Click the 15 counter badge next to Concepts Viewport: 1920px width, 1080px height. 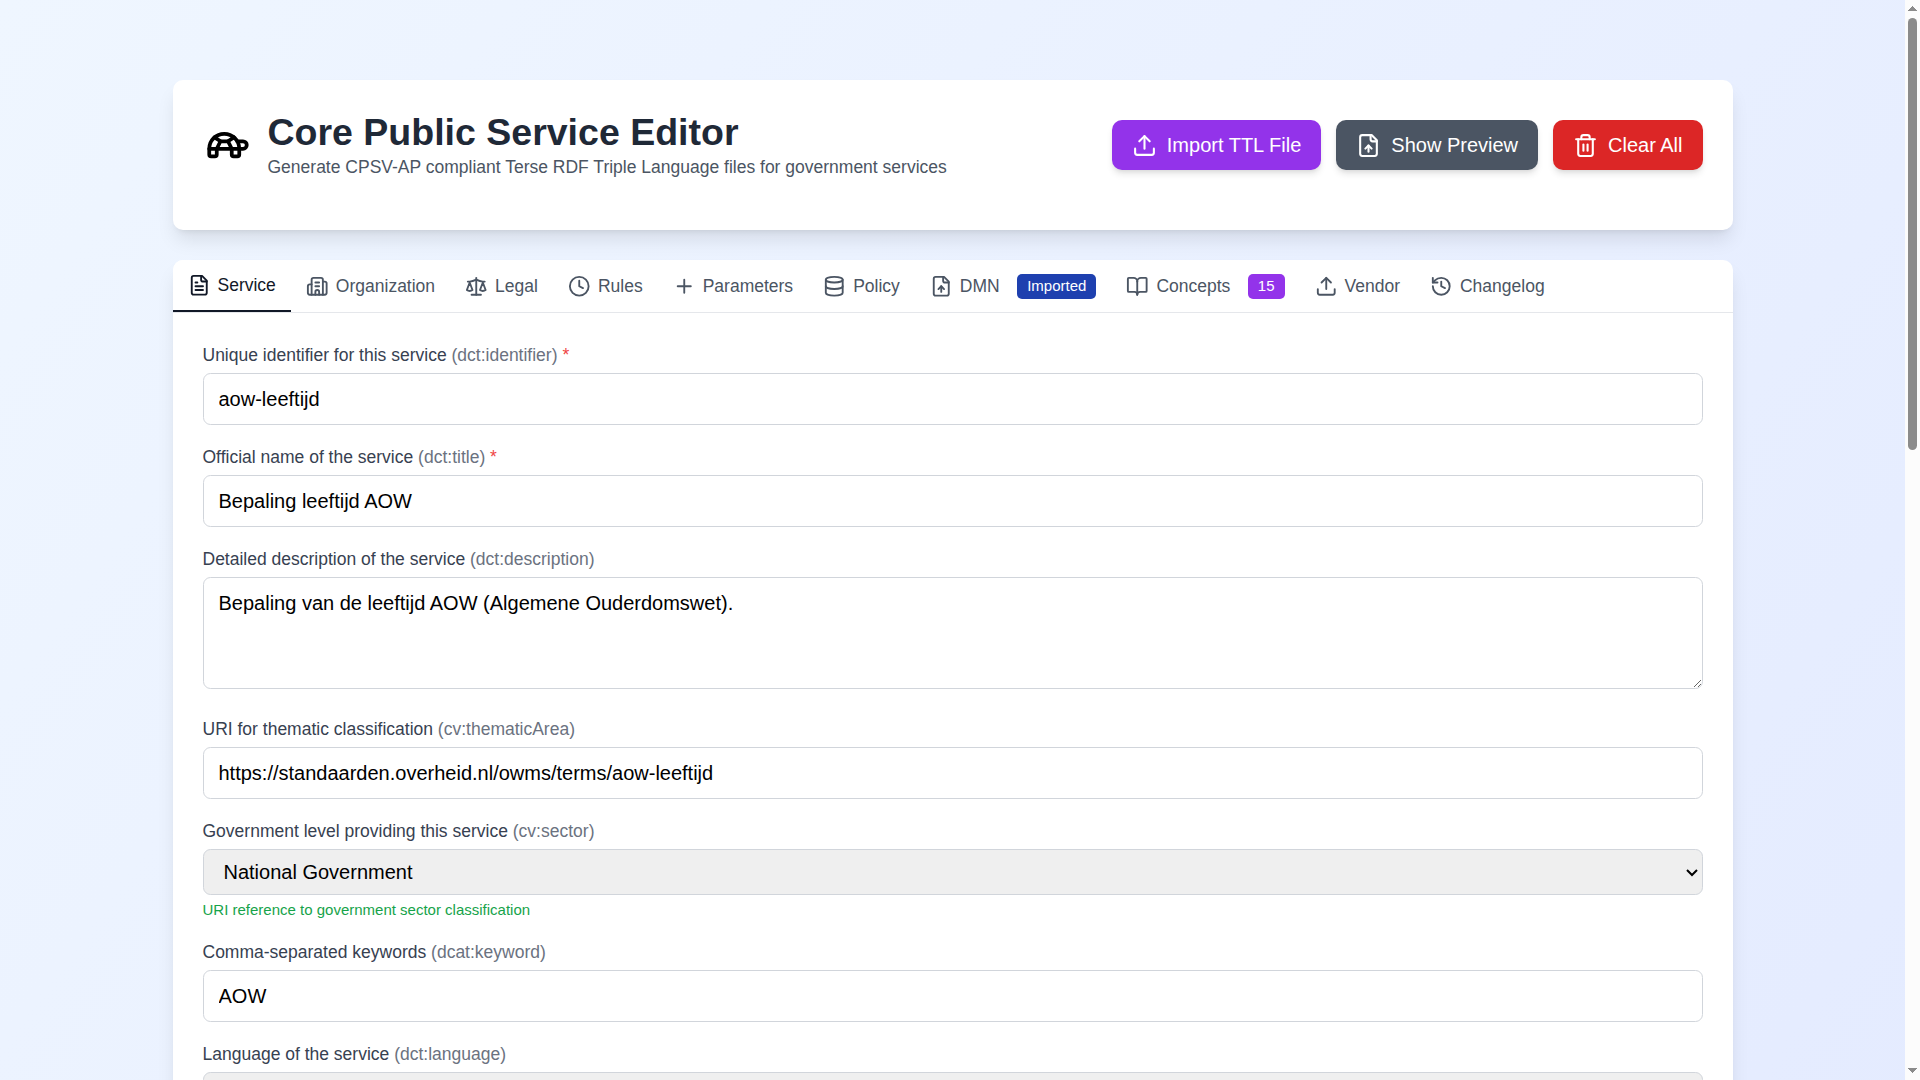coord(1265,286)
